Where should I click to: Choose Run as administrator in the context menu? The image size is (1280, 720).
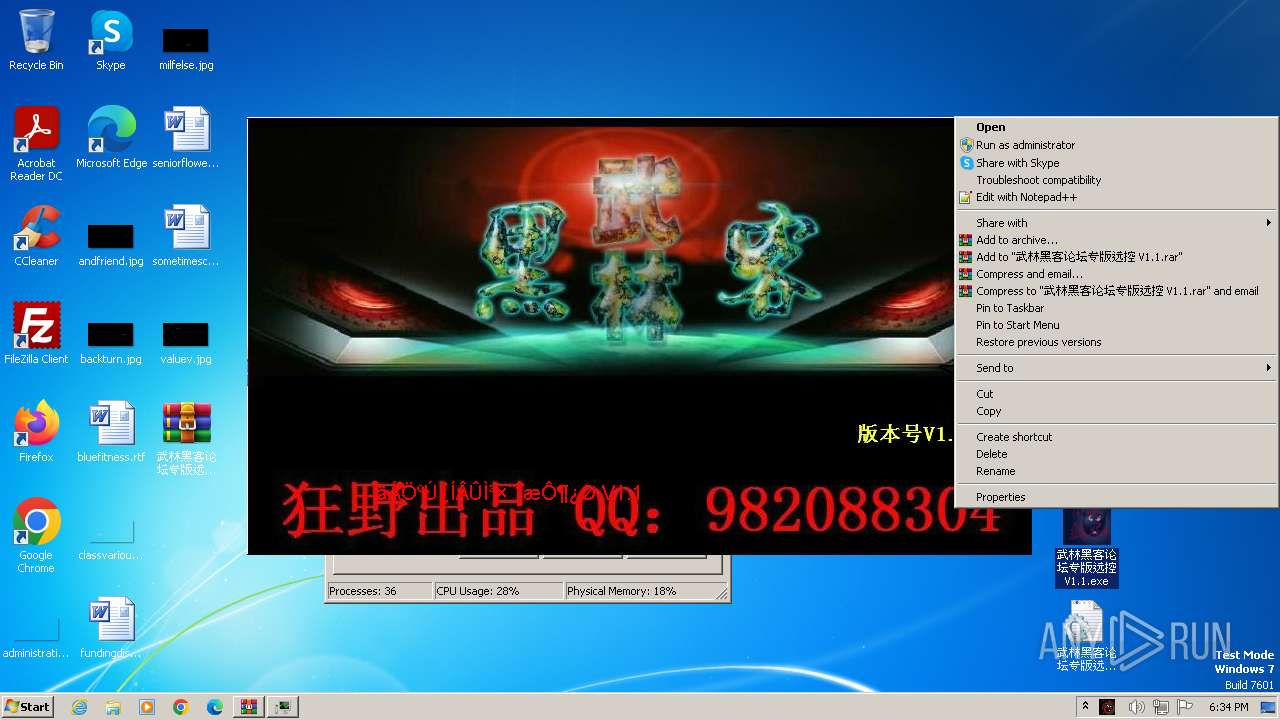pyautogui.click(x=1115, y=145)
